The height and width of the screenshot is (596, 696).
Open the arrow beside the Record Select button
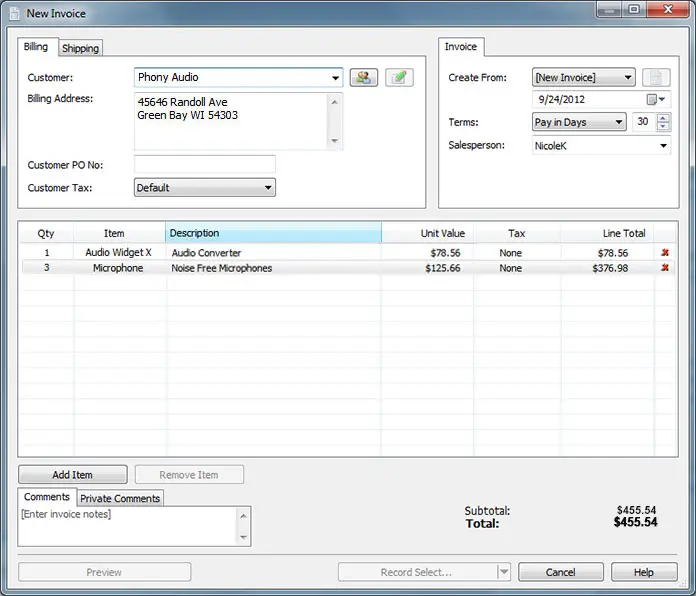(x=504, y=572)
